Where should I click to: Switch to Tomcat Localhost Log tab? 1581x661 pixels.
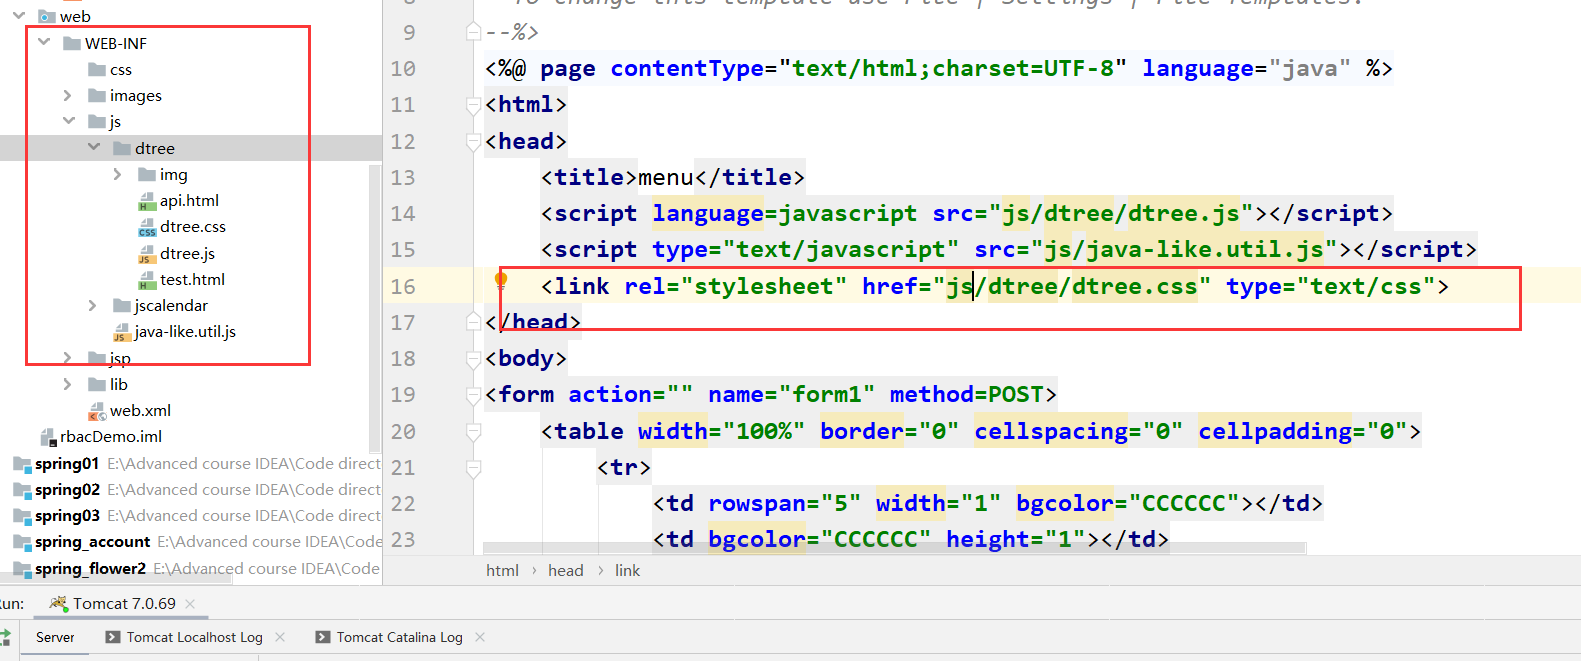[195, 637]
